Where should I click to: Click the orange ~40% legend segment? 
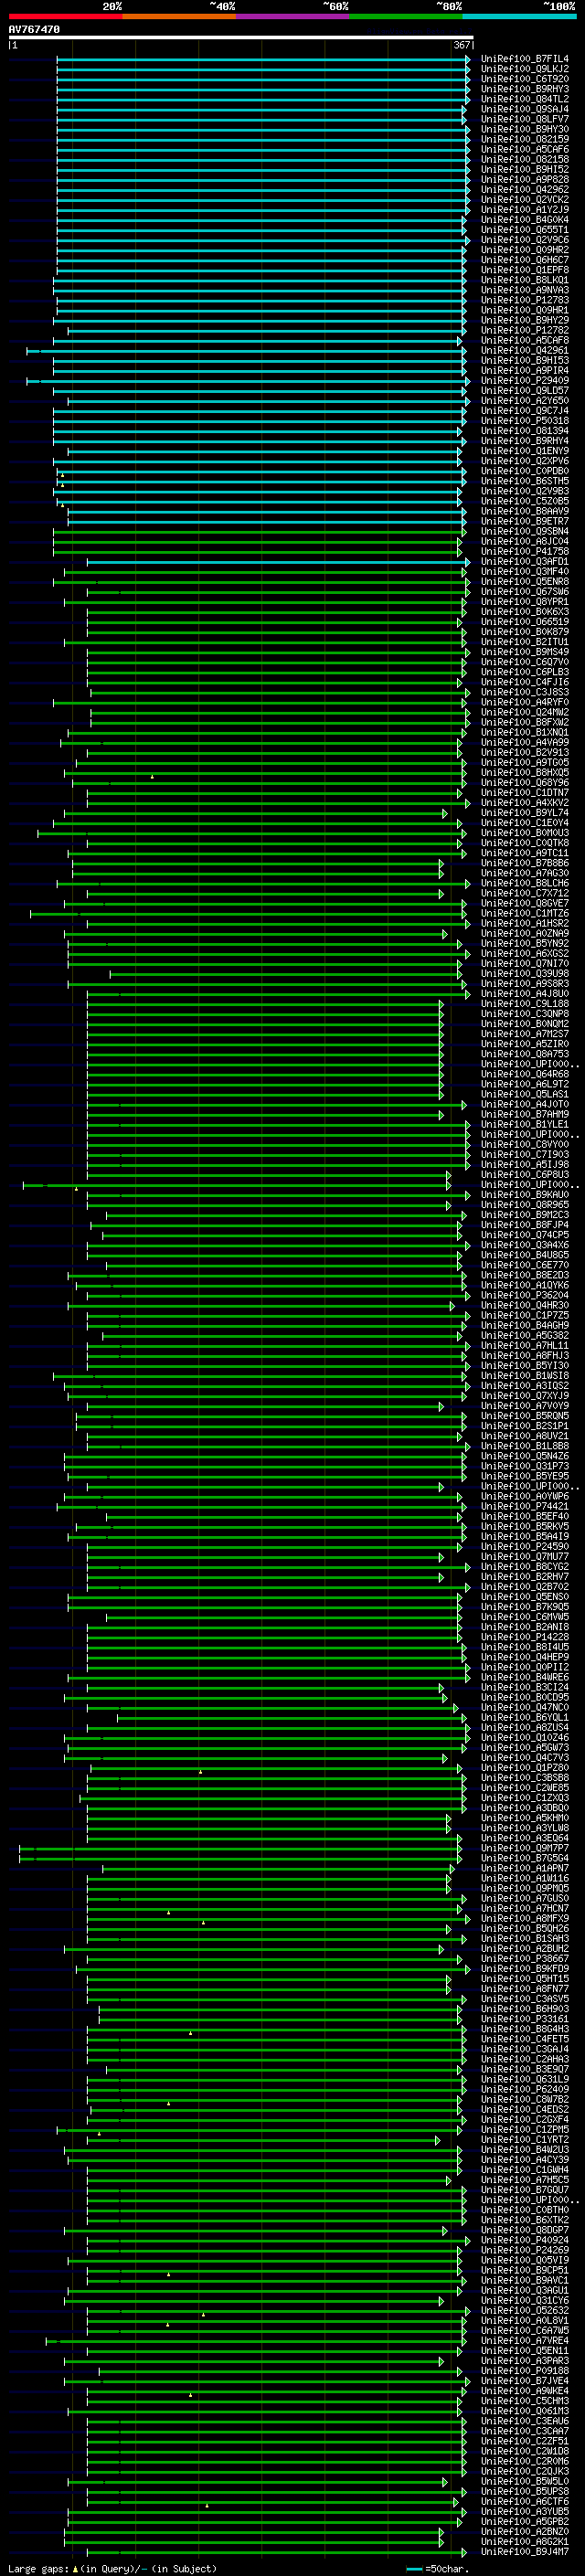(x=179, y=16)
